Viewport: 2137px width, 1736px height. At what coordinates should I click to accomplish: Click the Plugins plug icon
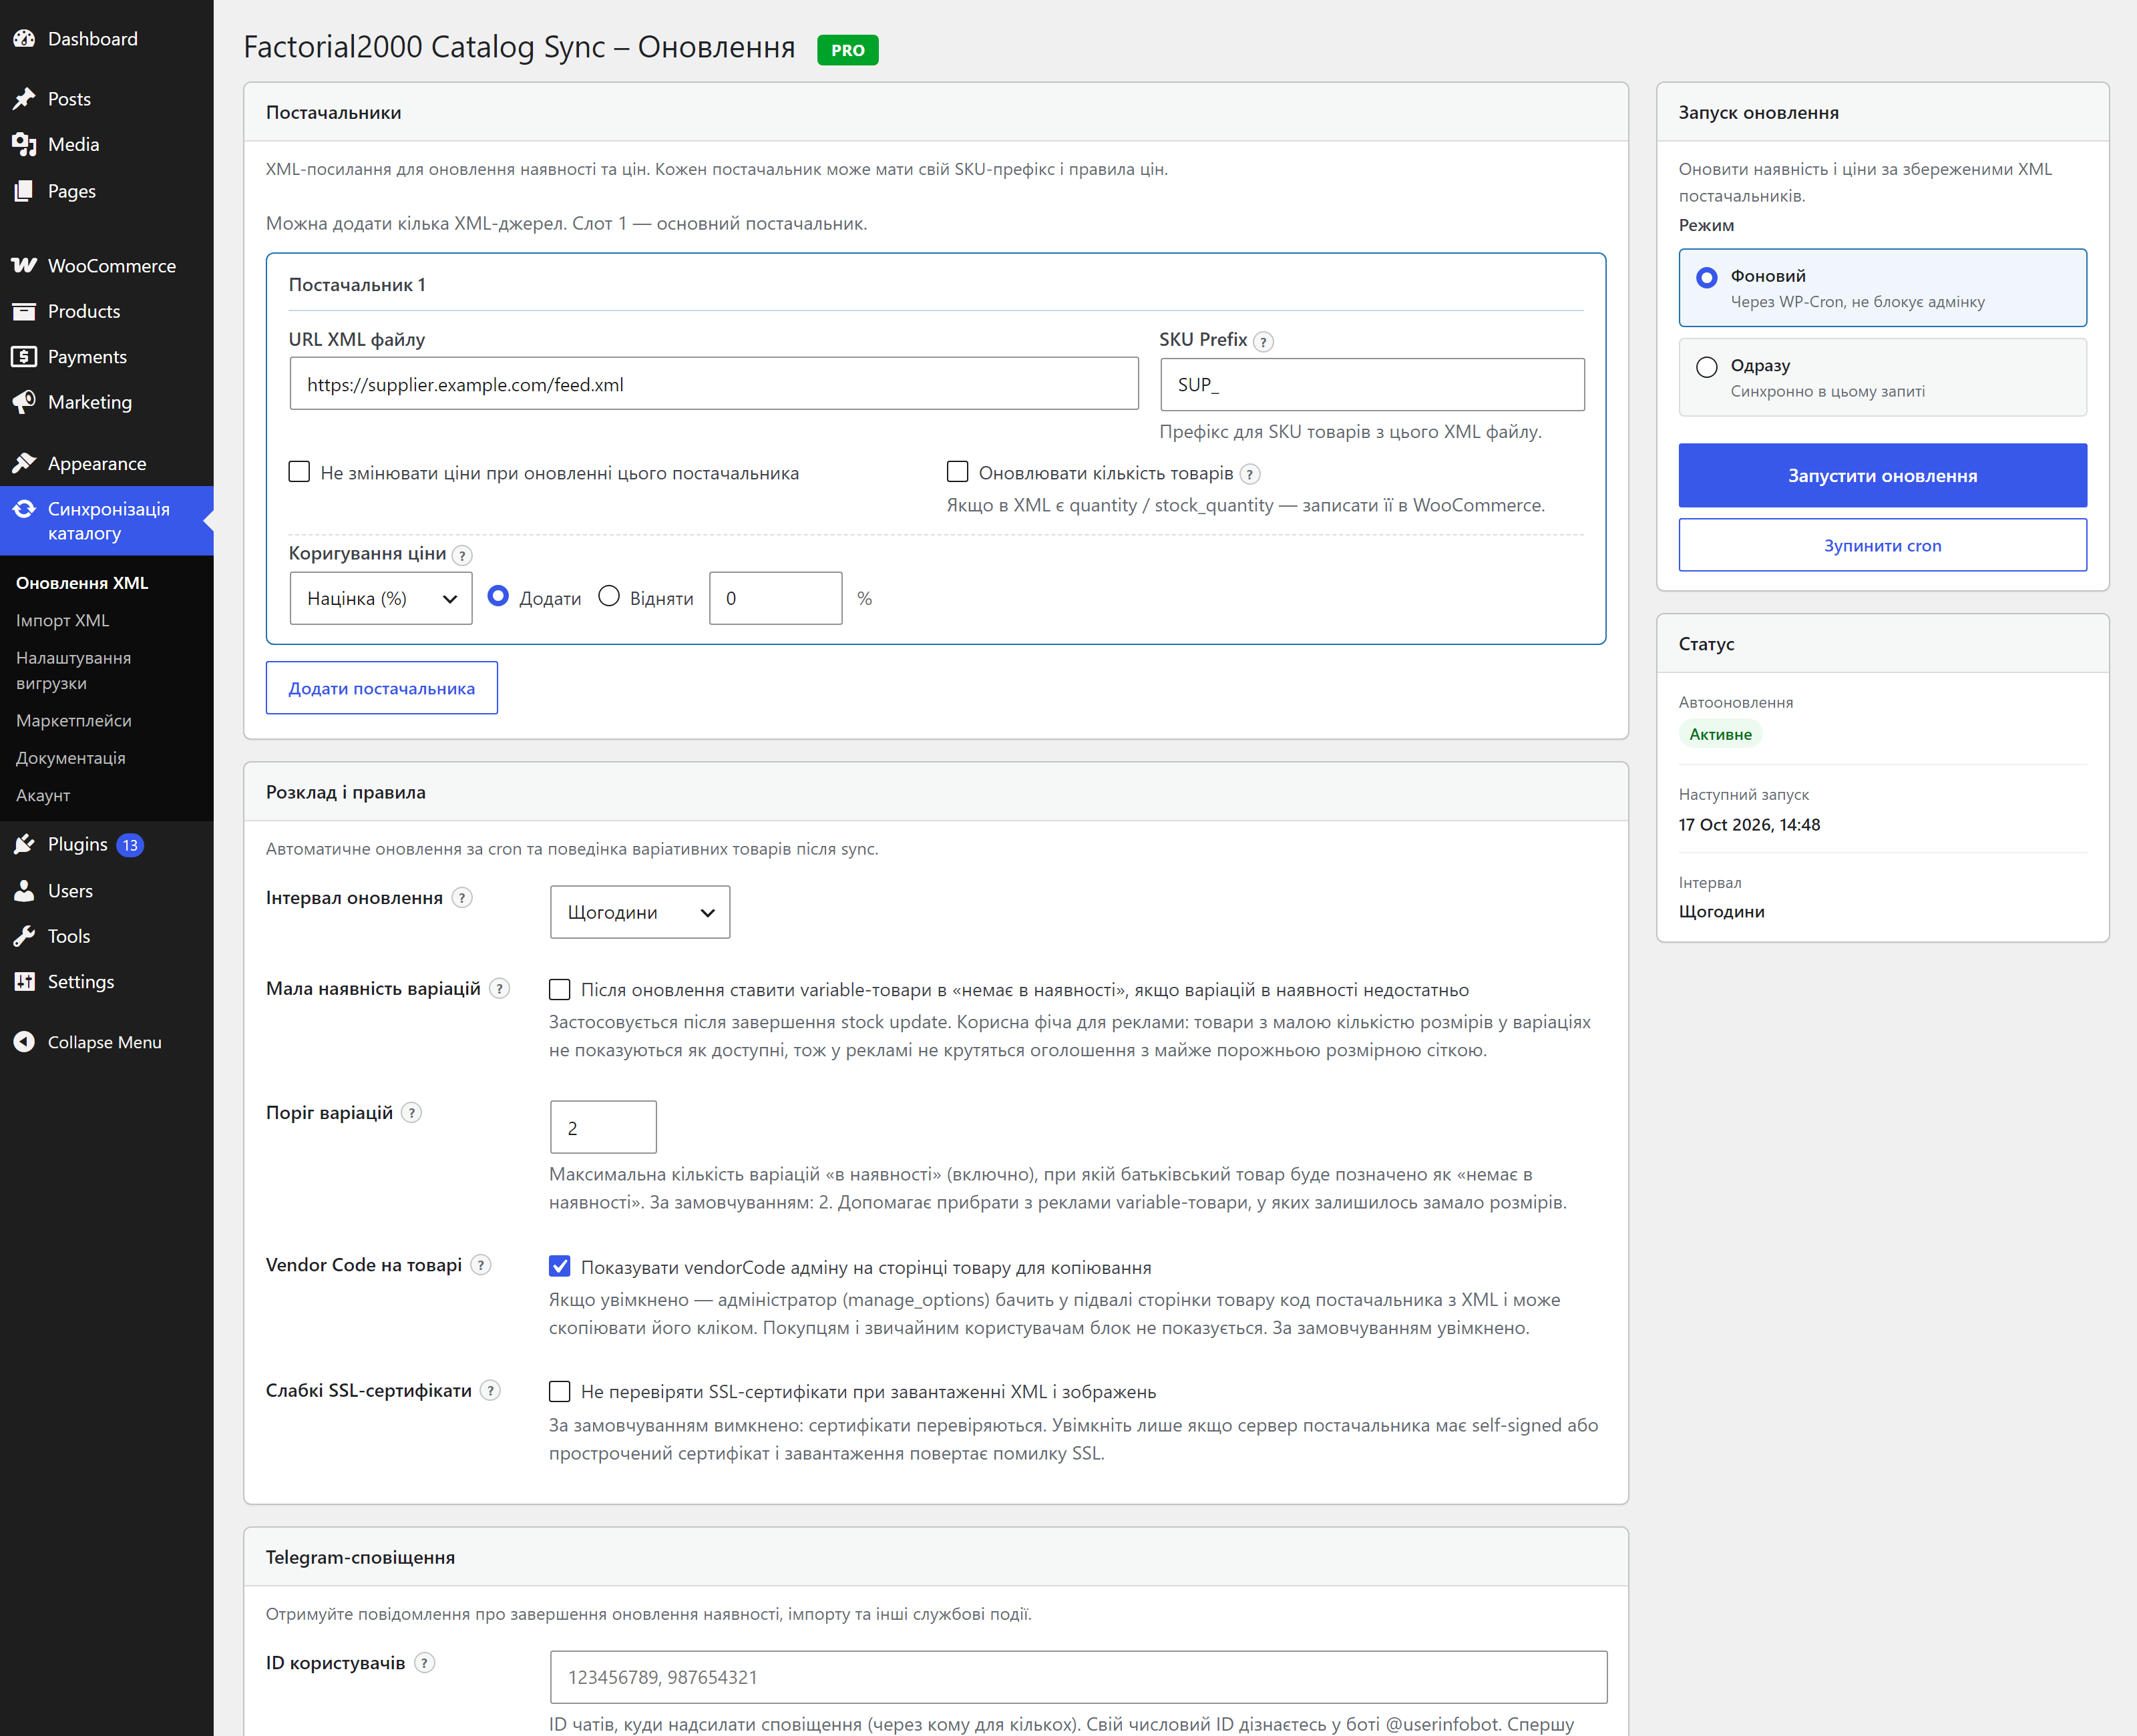tap(24, 845)
